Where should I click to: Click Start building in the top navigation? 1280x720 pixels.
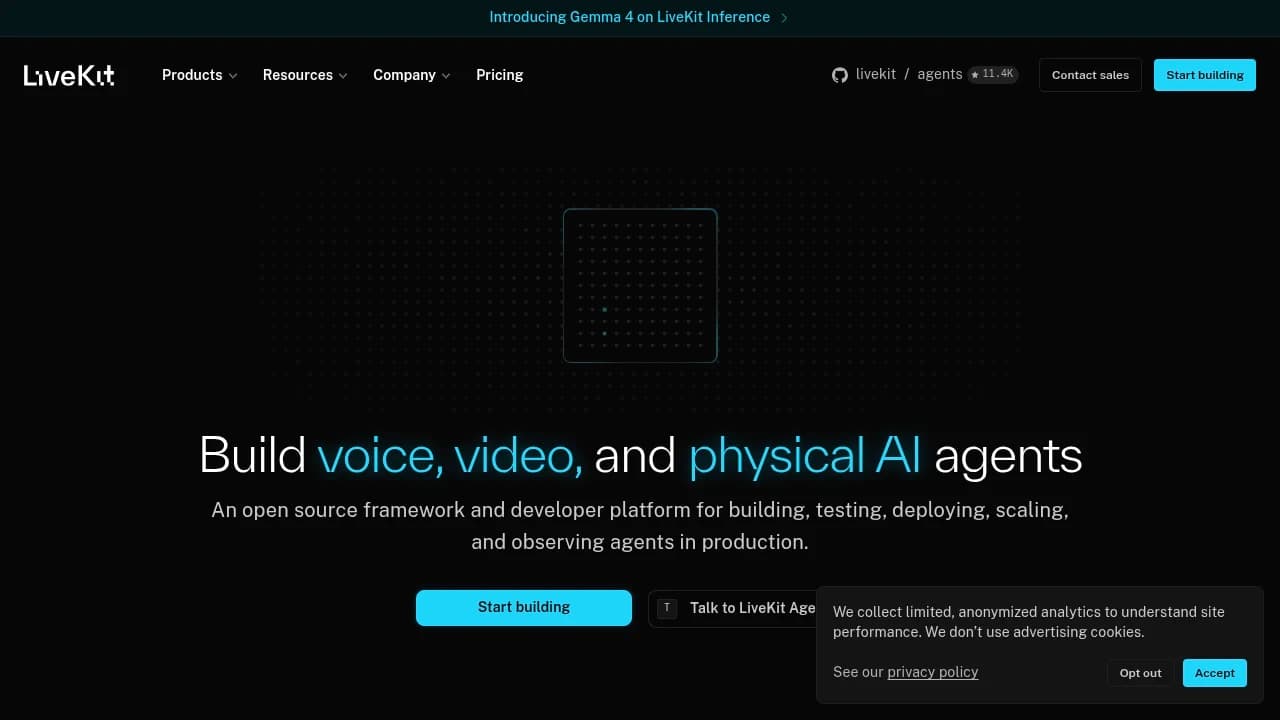pyautogui.click(x=1205, y=75)
